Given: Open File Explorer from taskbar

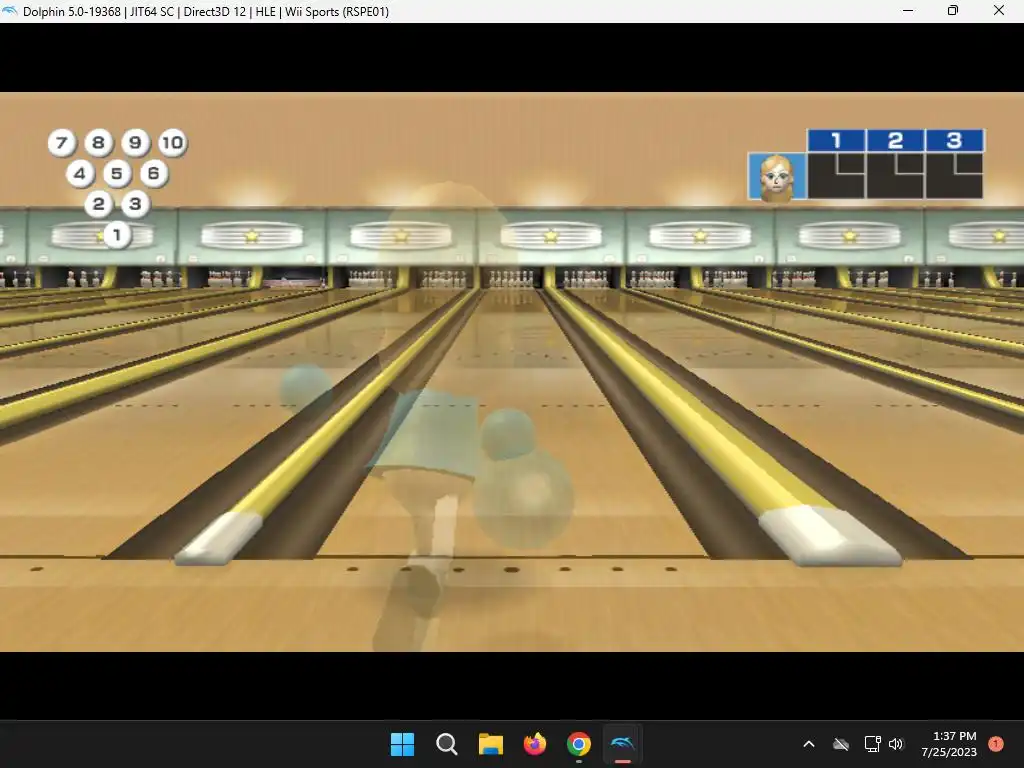Looking at the screenshot, I should 490,744.
